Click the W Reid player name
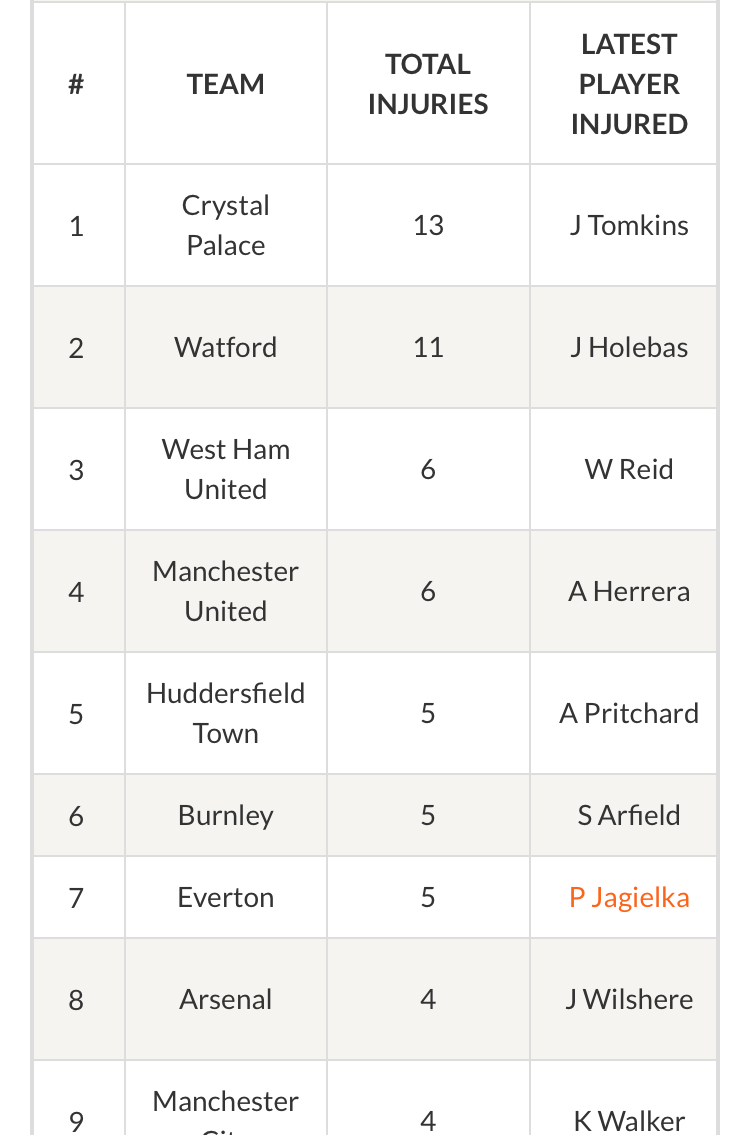Image resolution: width=750 pixels, height=1135 pixels. (628, 469)
